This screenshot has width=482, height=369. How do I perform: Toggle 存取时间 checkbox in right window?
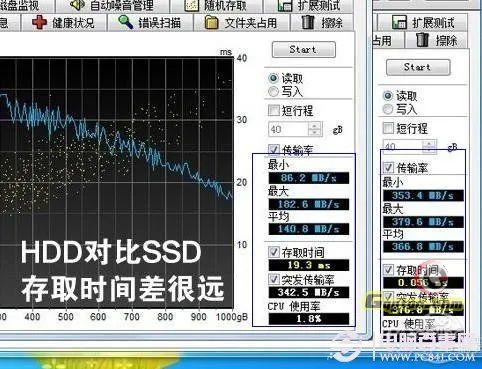coord(388,270)
